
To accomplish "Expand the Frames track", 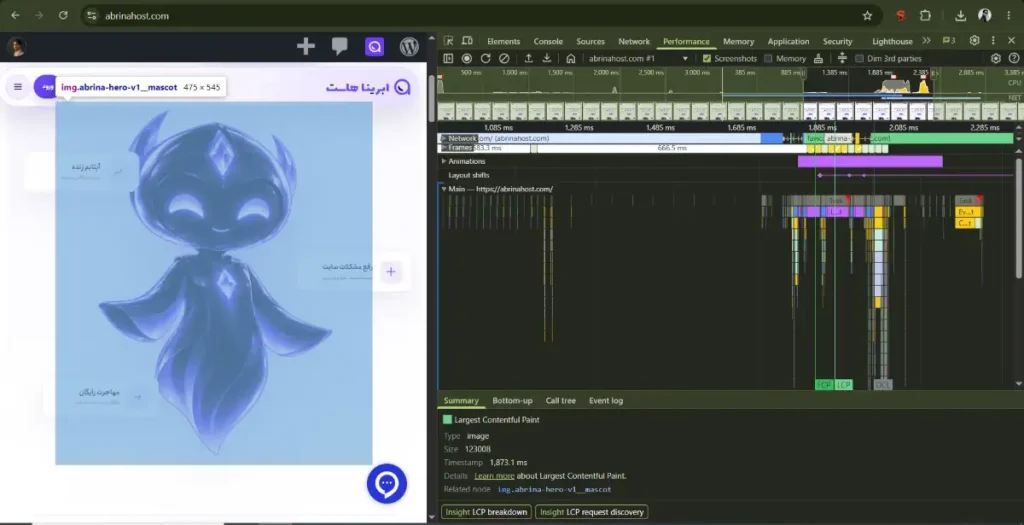I will pyautogui.click(x=444, y=148).
